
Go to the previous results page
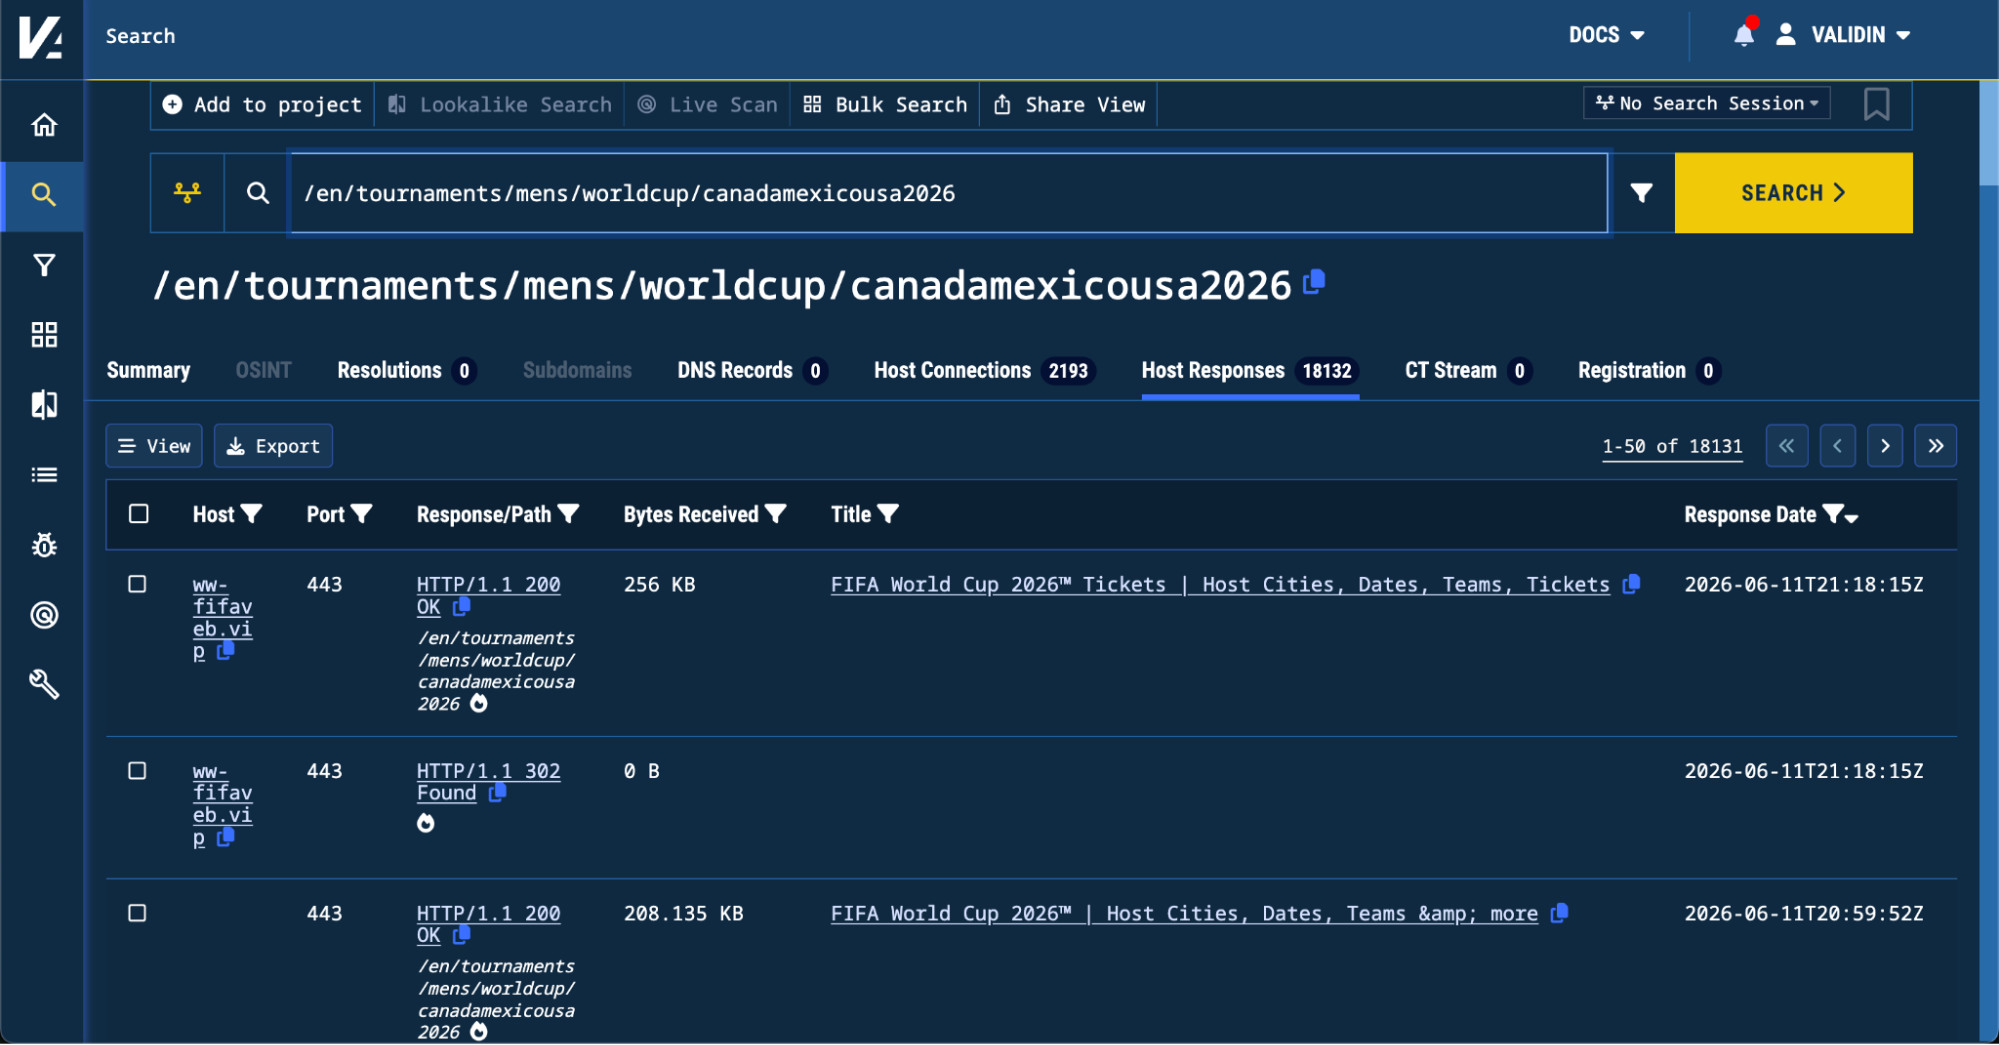coord(1838,446)
